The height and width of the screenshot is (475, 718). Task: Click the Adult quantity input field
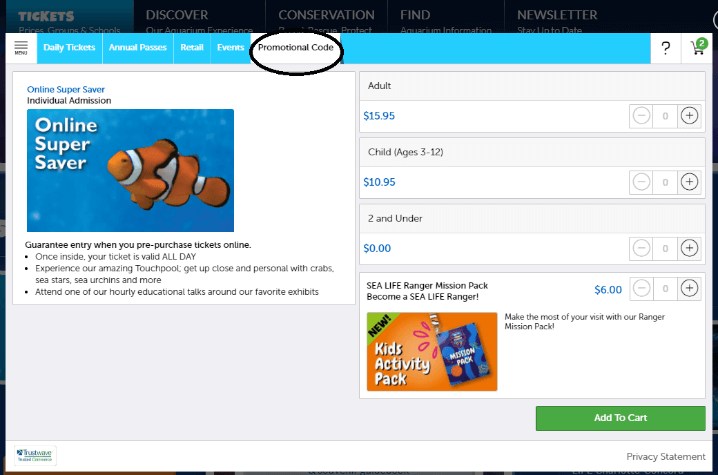665,116
